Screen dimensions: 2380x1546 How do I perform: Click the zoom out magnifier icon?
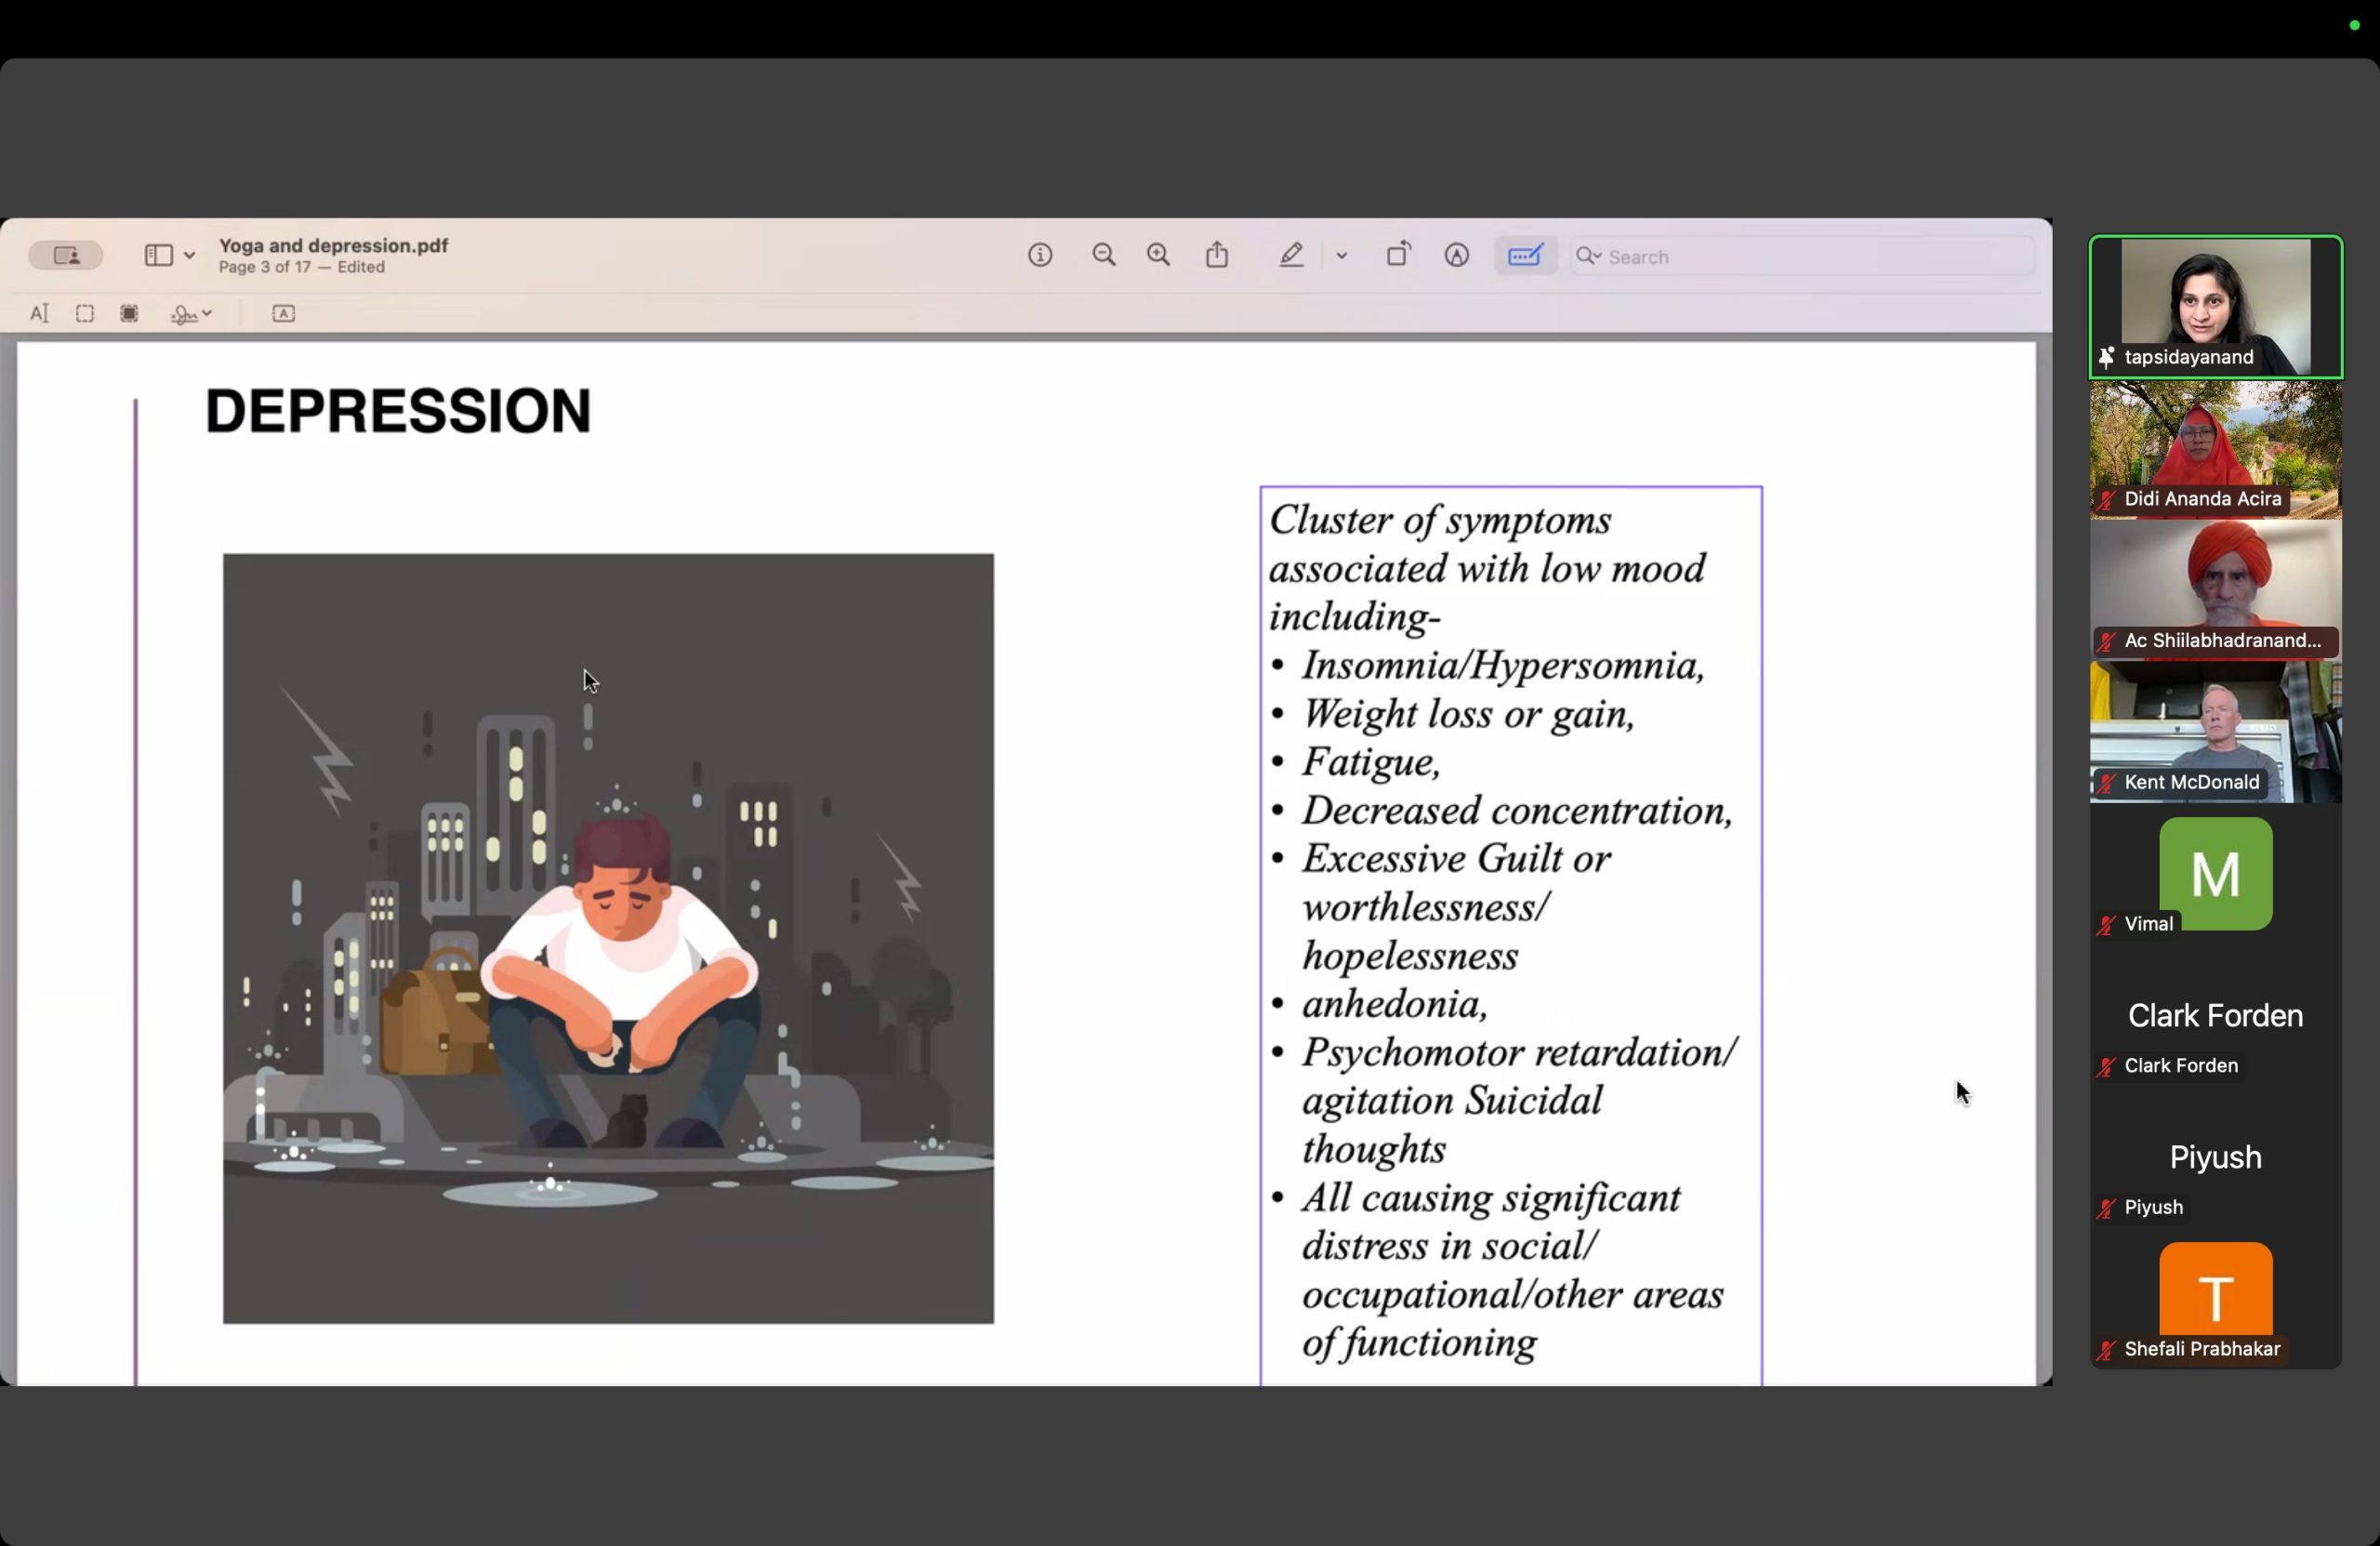pos(1103,255)
